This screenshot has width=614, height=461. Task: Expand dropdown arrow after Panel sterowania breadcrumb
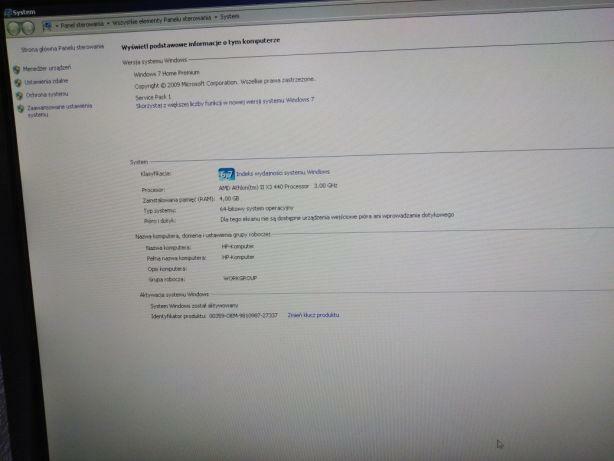[108, 23]
